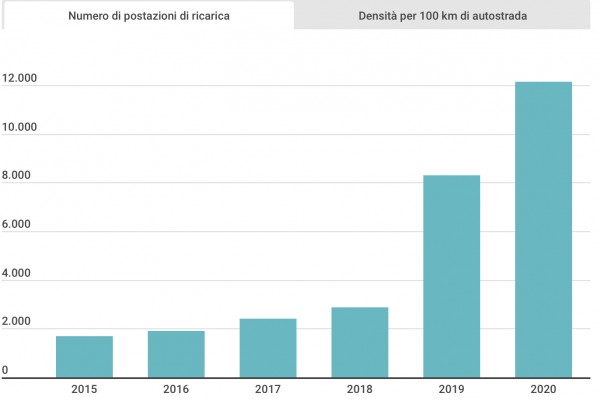Click the 2016 bar in the chart
Image resolution: width=600 pixels, height=400 pixels.
pos(176,354)
